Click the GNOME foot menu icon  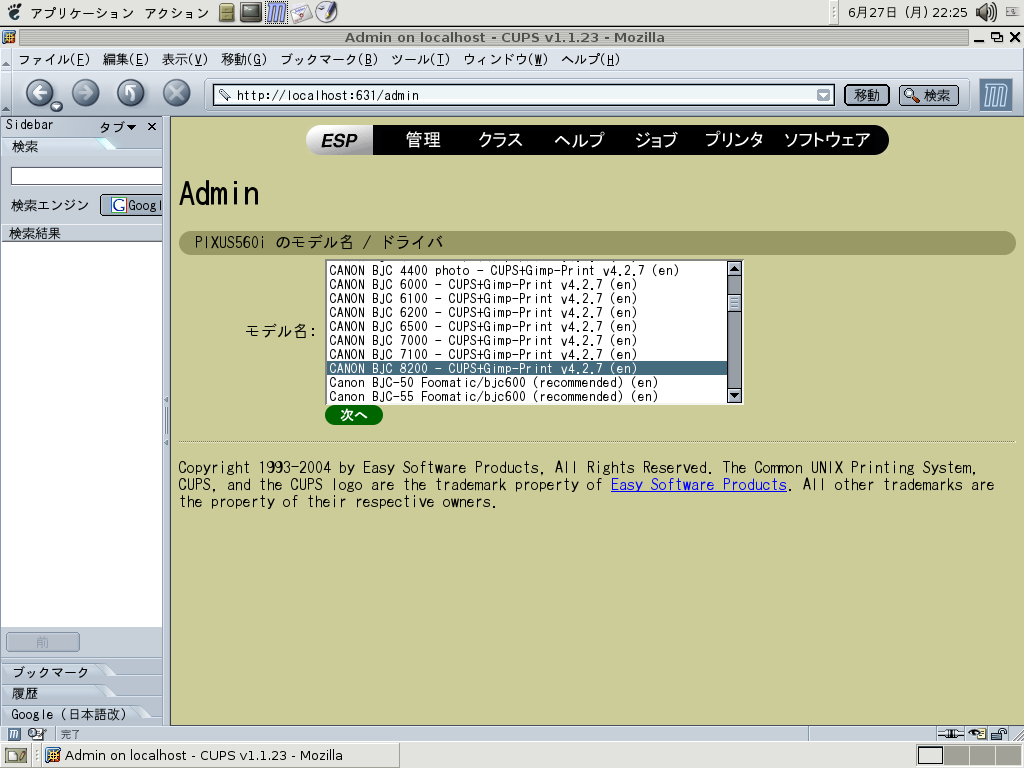[x=13, y=12]
